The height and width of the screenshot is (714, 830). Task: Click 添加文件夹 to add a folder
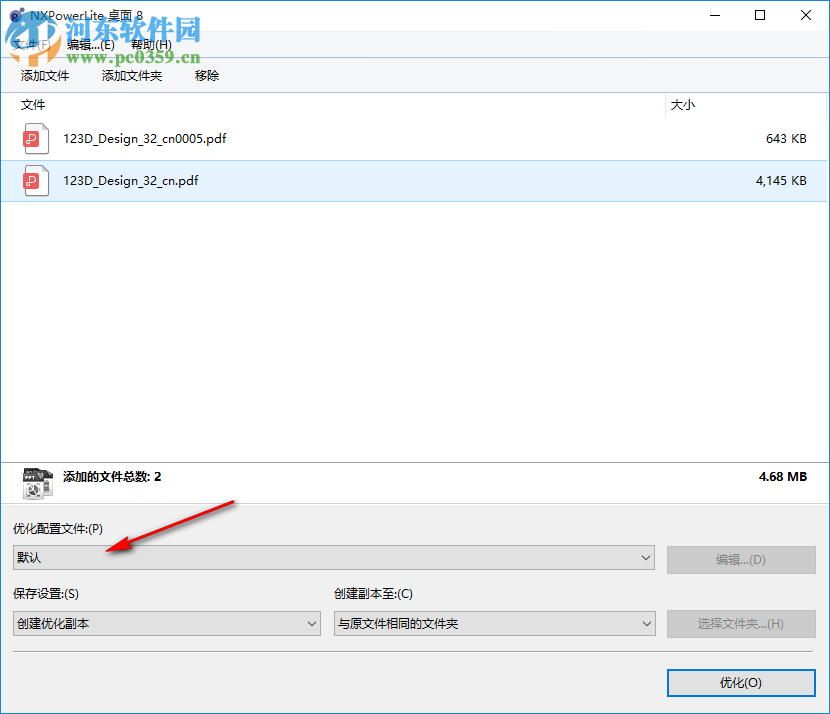click(131, 75)
